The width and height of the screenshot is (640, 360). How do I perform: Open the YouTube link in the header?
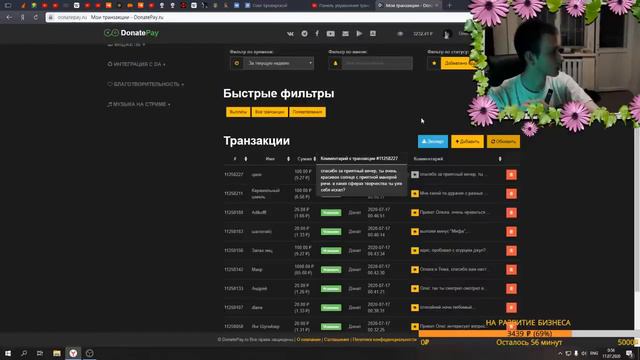pos(331,33)
